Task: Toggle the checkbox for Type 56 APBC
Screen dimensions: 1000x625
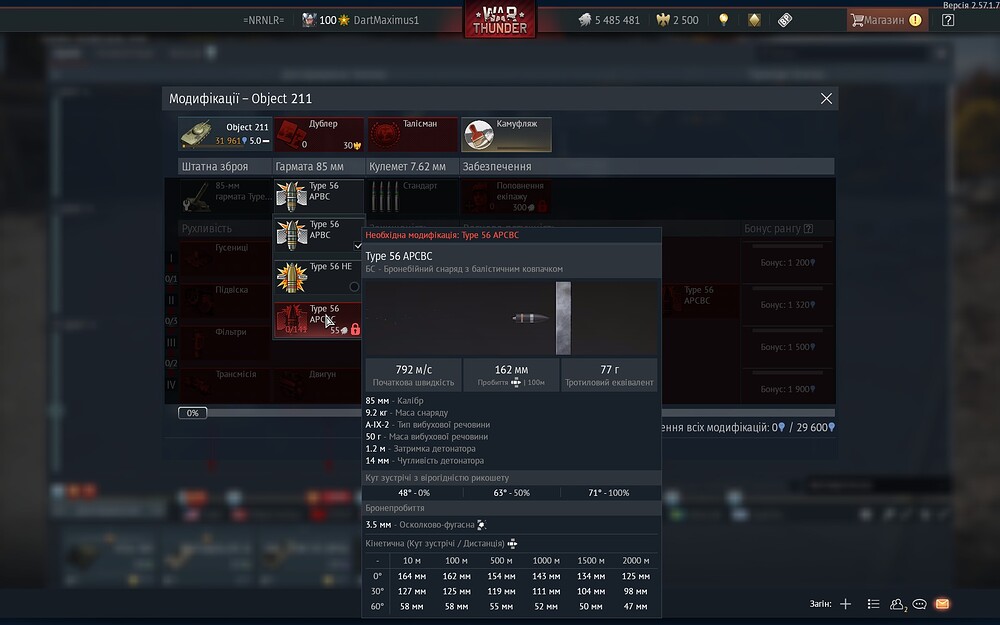Action: pos(358,246)
